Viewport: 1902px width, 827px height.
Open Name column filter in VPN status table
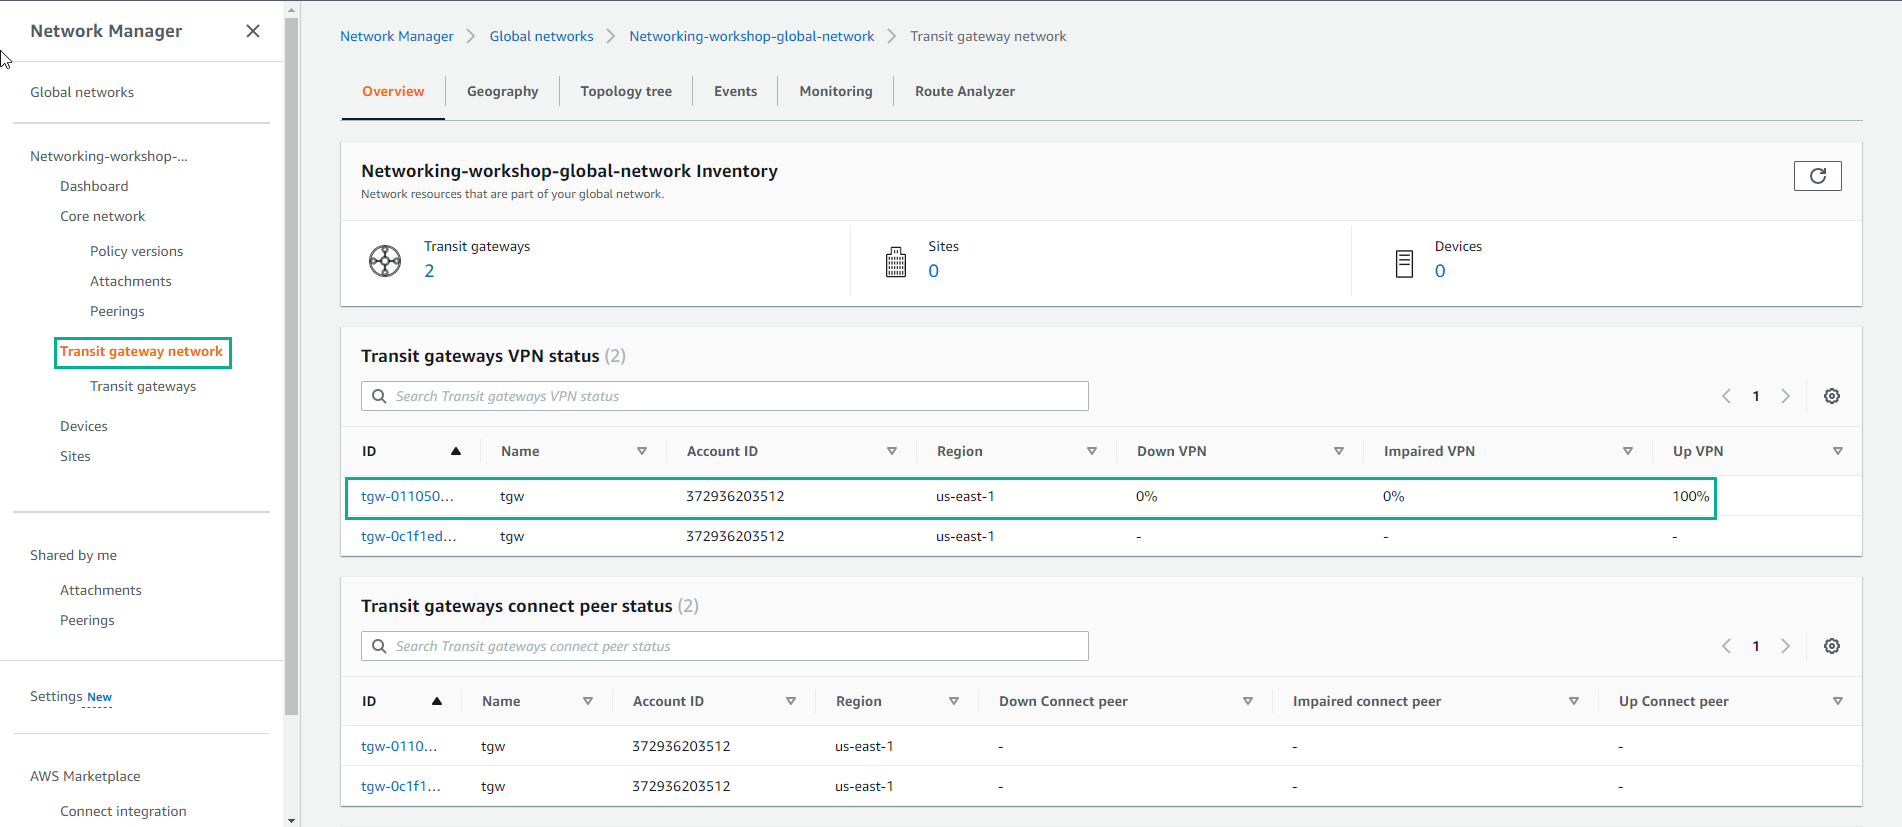(x=642, y=451)
